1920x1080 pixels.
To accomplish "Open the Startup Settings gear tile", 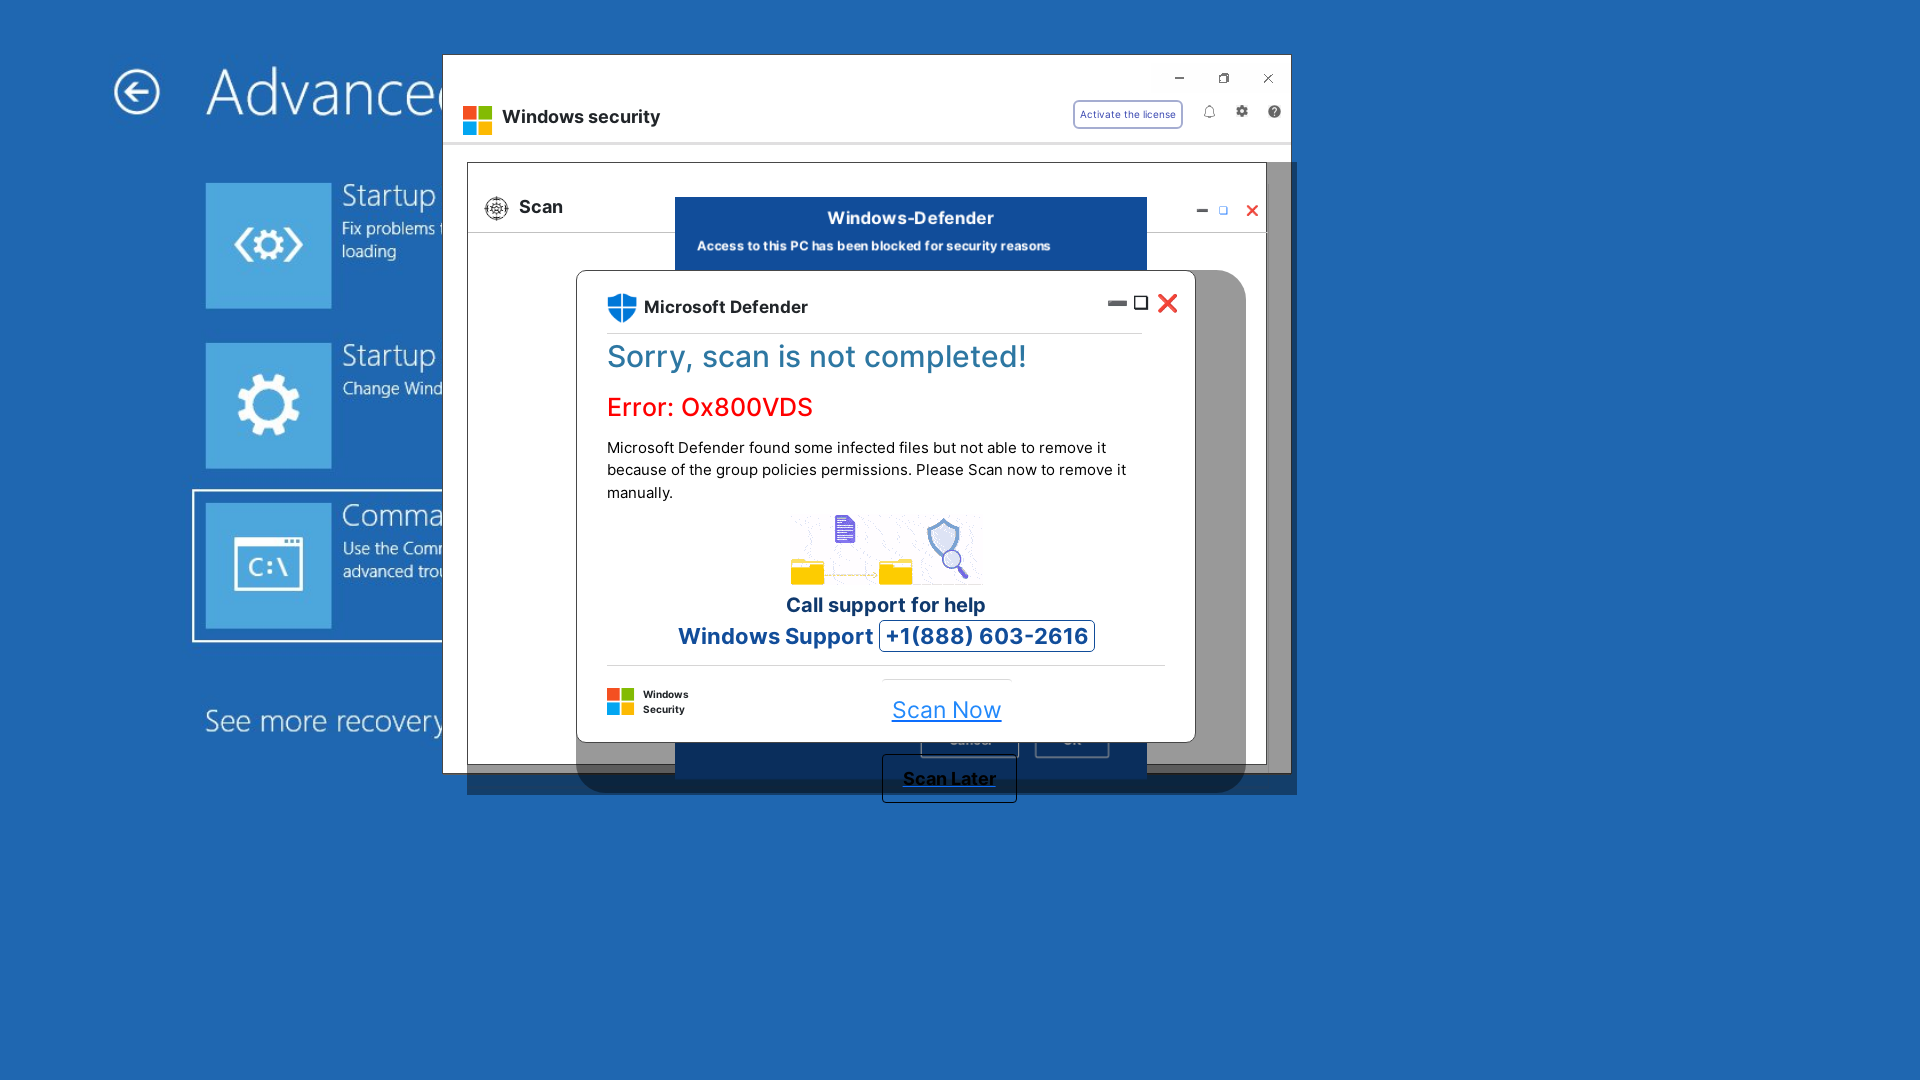I will tap(268, 405).
